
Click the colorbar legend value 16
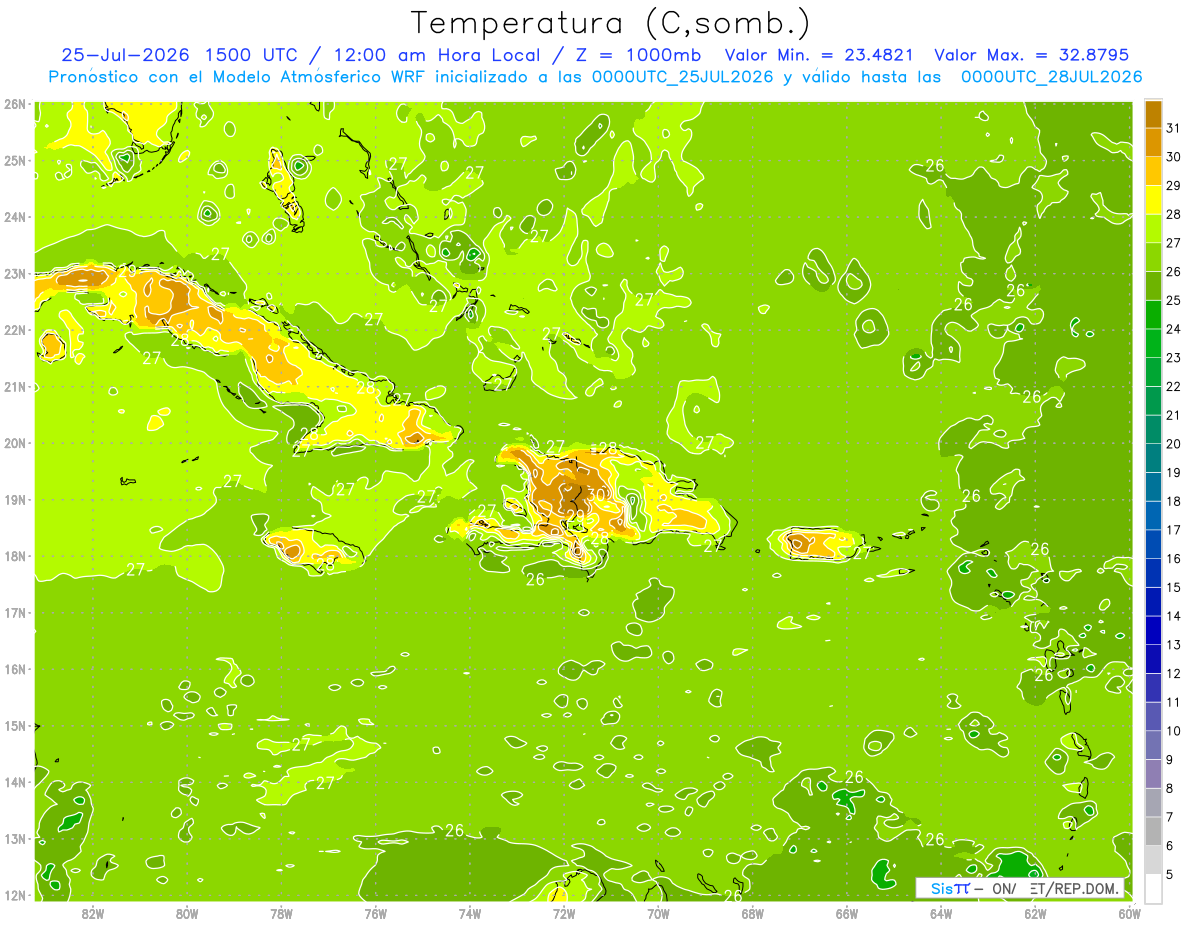(x=1173, y=558)
